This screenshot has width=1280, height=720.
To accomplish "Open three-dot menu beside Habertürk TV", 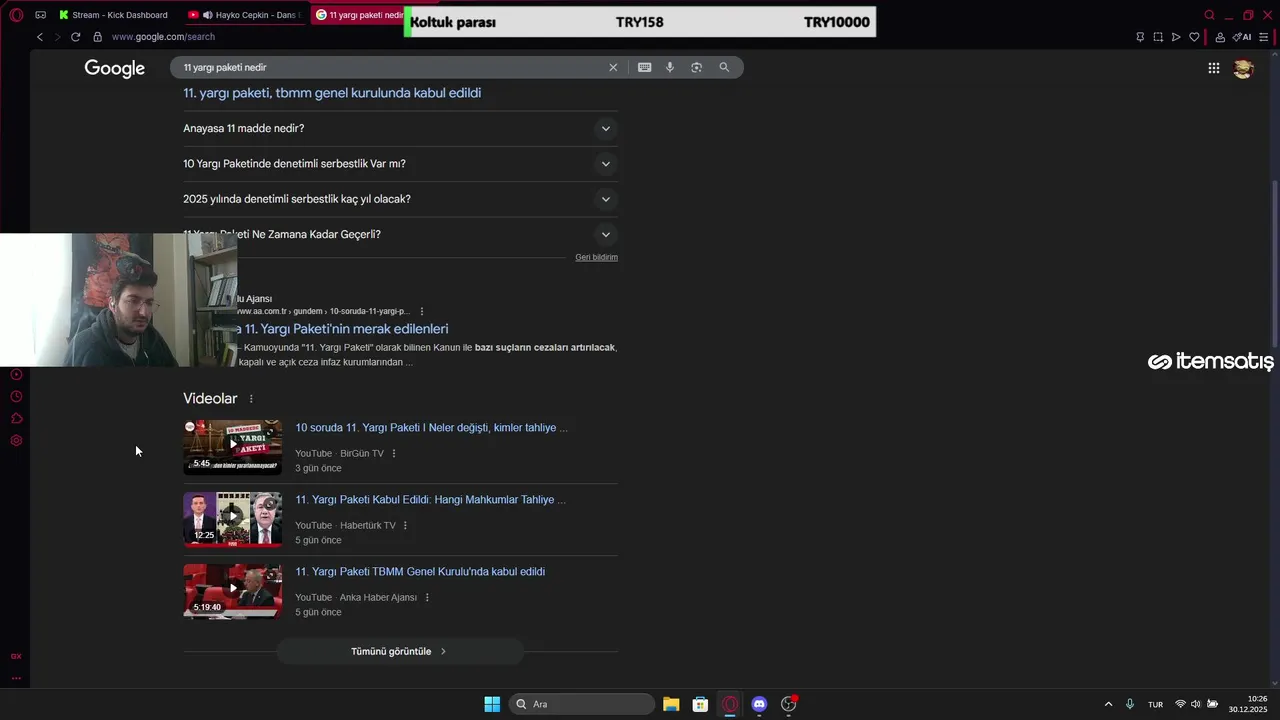I will 405,526.
